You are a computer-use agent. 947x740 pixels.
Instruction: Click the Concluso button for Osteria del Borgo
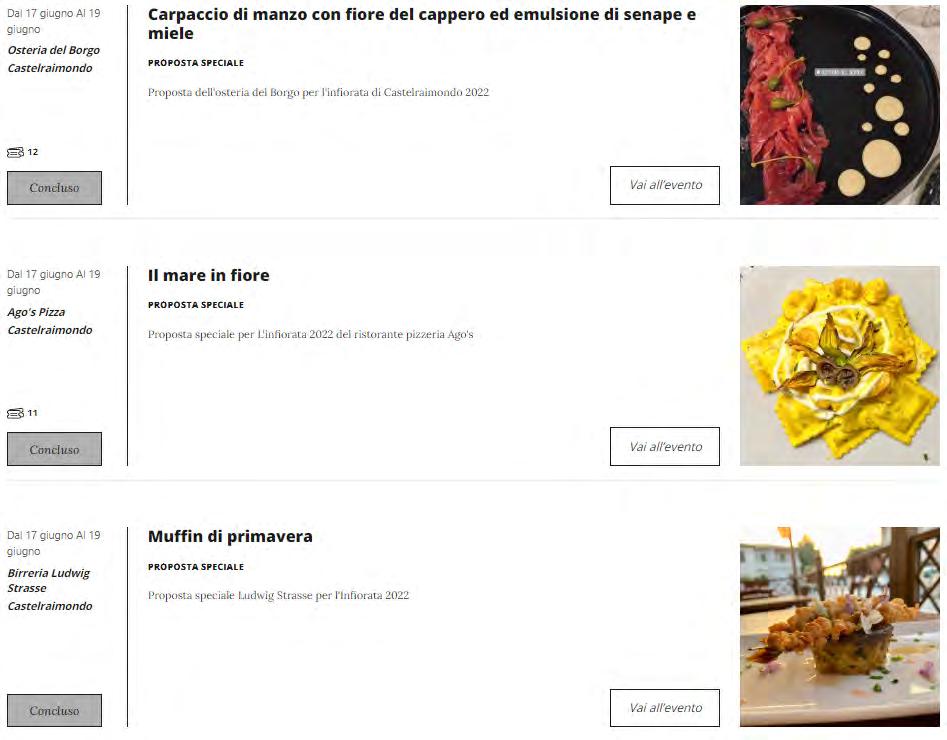pyautogui.click(x=54, y=188)
